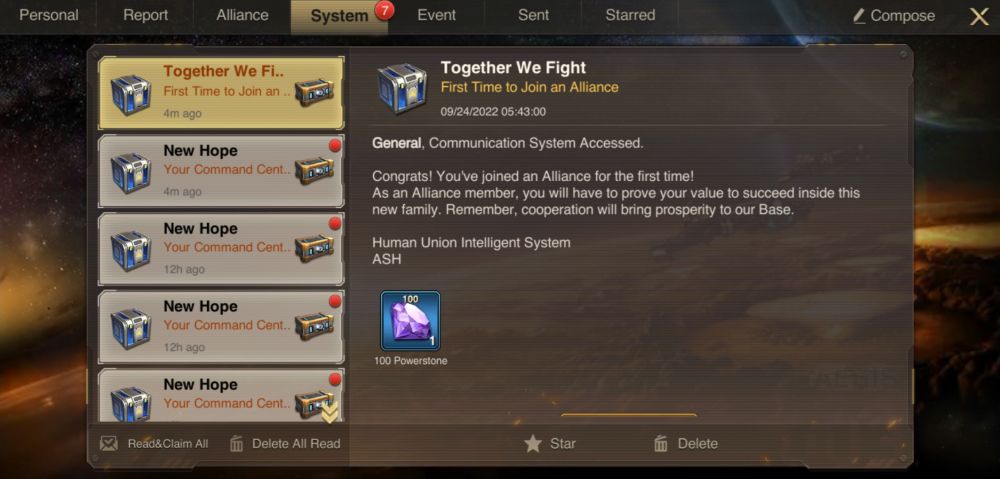Screen dimensions: 1000x479
Task: Go to the Starred tab
Action: [x=630, y=15]
